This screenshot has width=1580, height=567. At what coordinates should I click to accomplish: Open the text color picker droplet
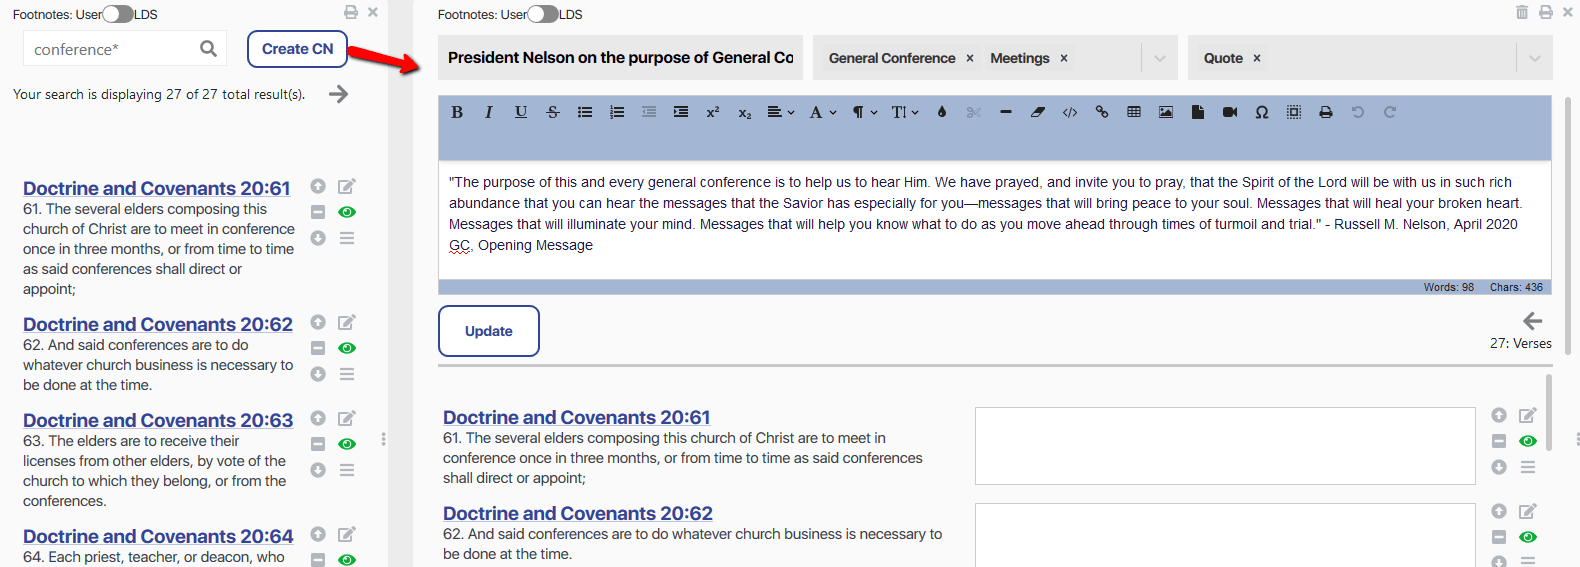pyautogui.click(x=941, y=112)
